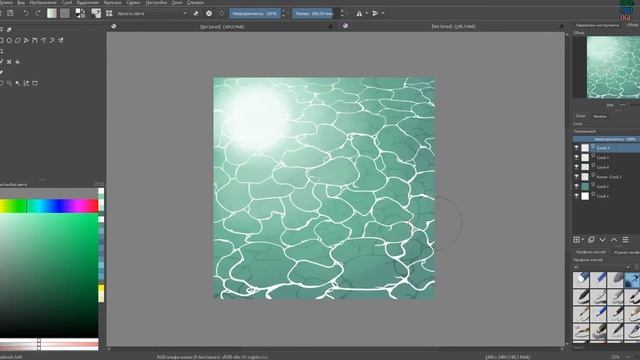Open the pattern picker in the toolbar
Viewport: 640px width, 360px height.
(65, 13)
